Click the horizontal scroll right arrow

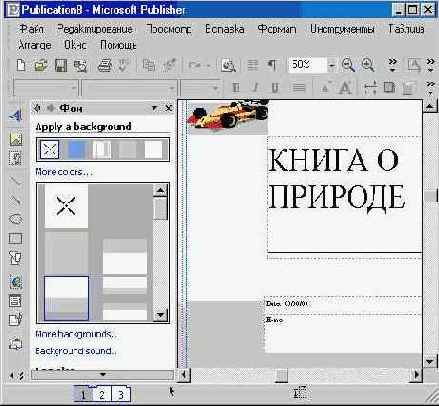coord(416,375)
